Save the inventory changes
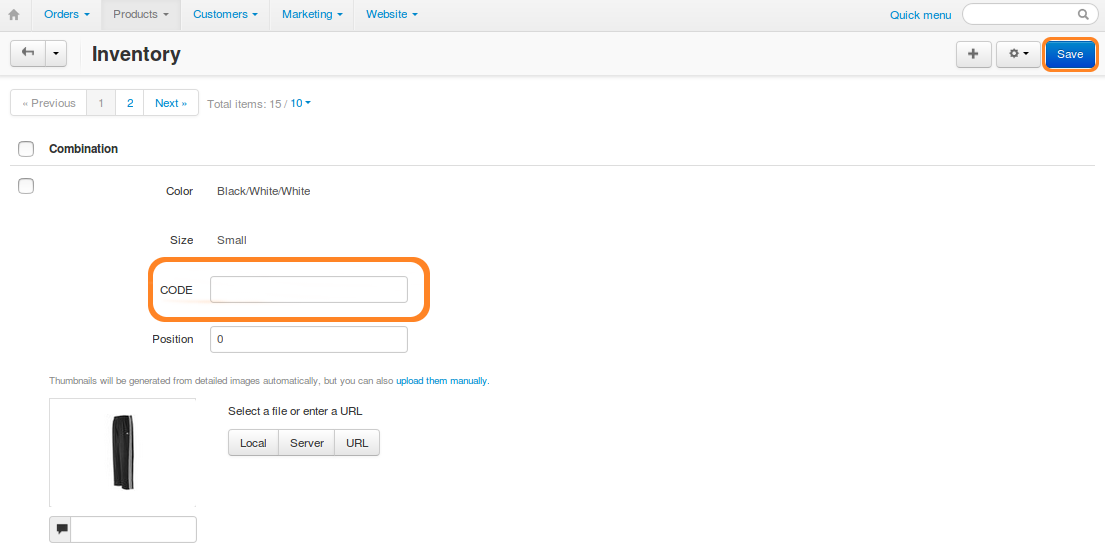This screenshot has width=1105, height=550. [x=1070, y=54]
